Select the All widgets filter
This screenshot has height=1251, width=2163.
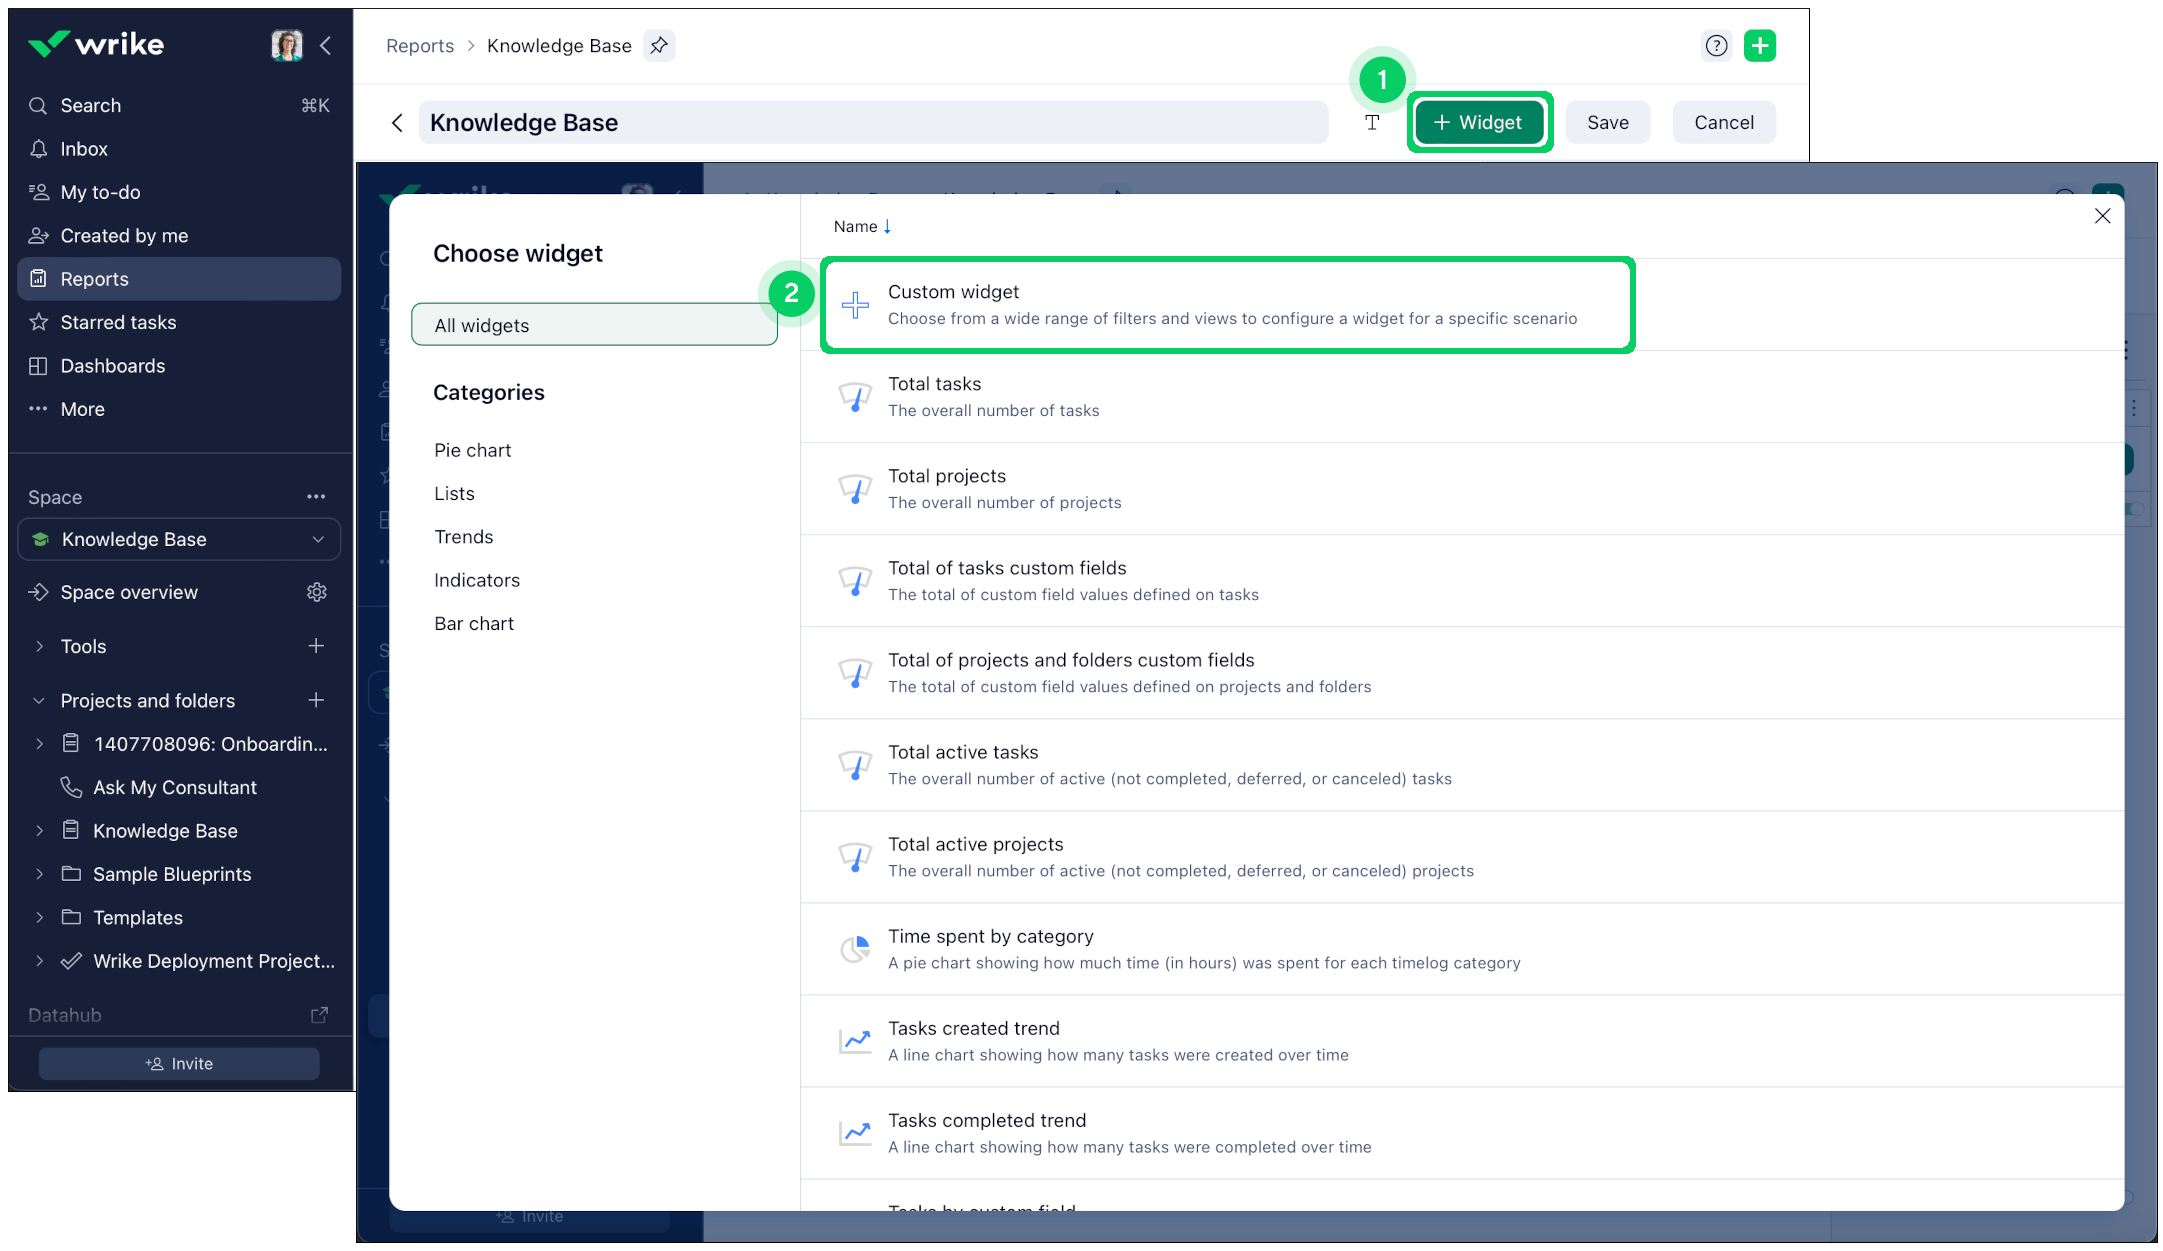tap(594, 324)
